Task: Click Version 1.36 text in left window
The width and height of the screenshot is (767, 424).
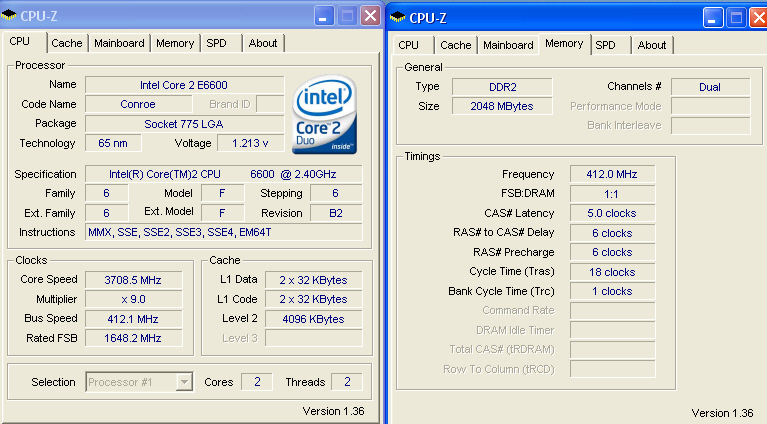Action: point(333,411)
